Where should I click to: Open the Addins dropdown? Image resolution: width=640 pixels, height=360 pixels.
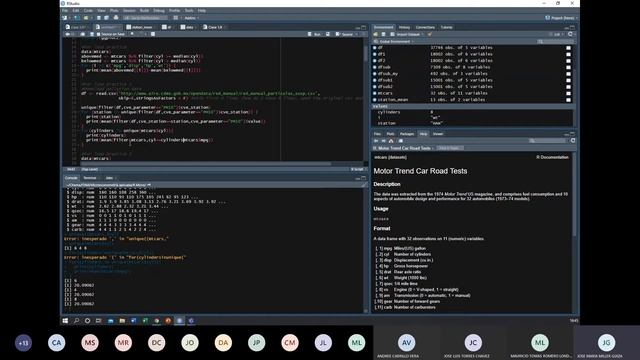click(191, 18)
